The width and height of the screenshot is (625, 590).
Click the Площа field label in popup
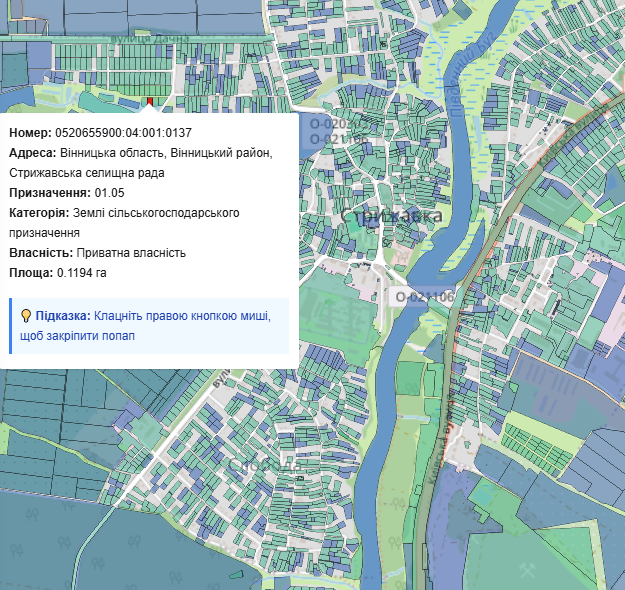pos(31,273)
